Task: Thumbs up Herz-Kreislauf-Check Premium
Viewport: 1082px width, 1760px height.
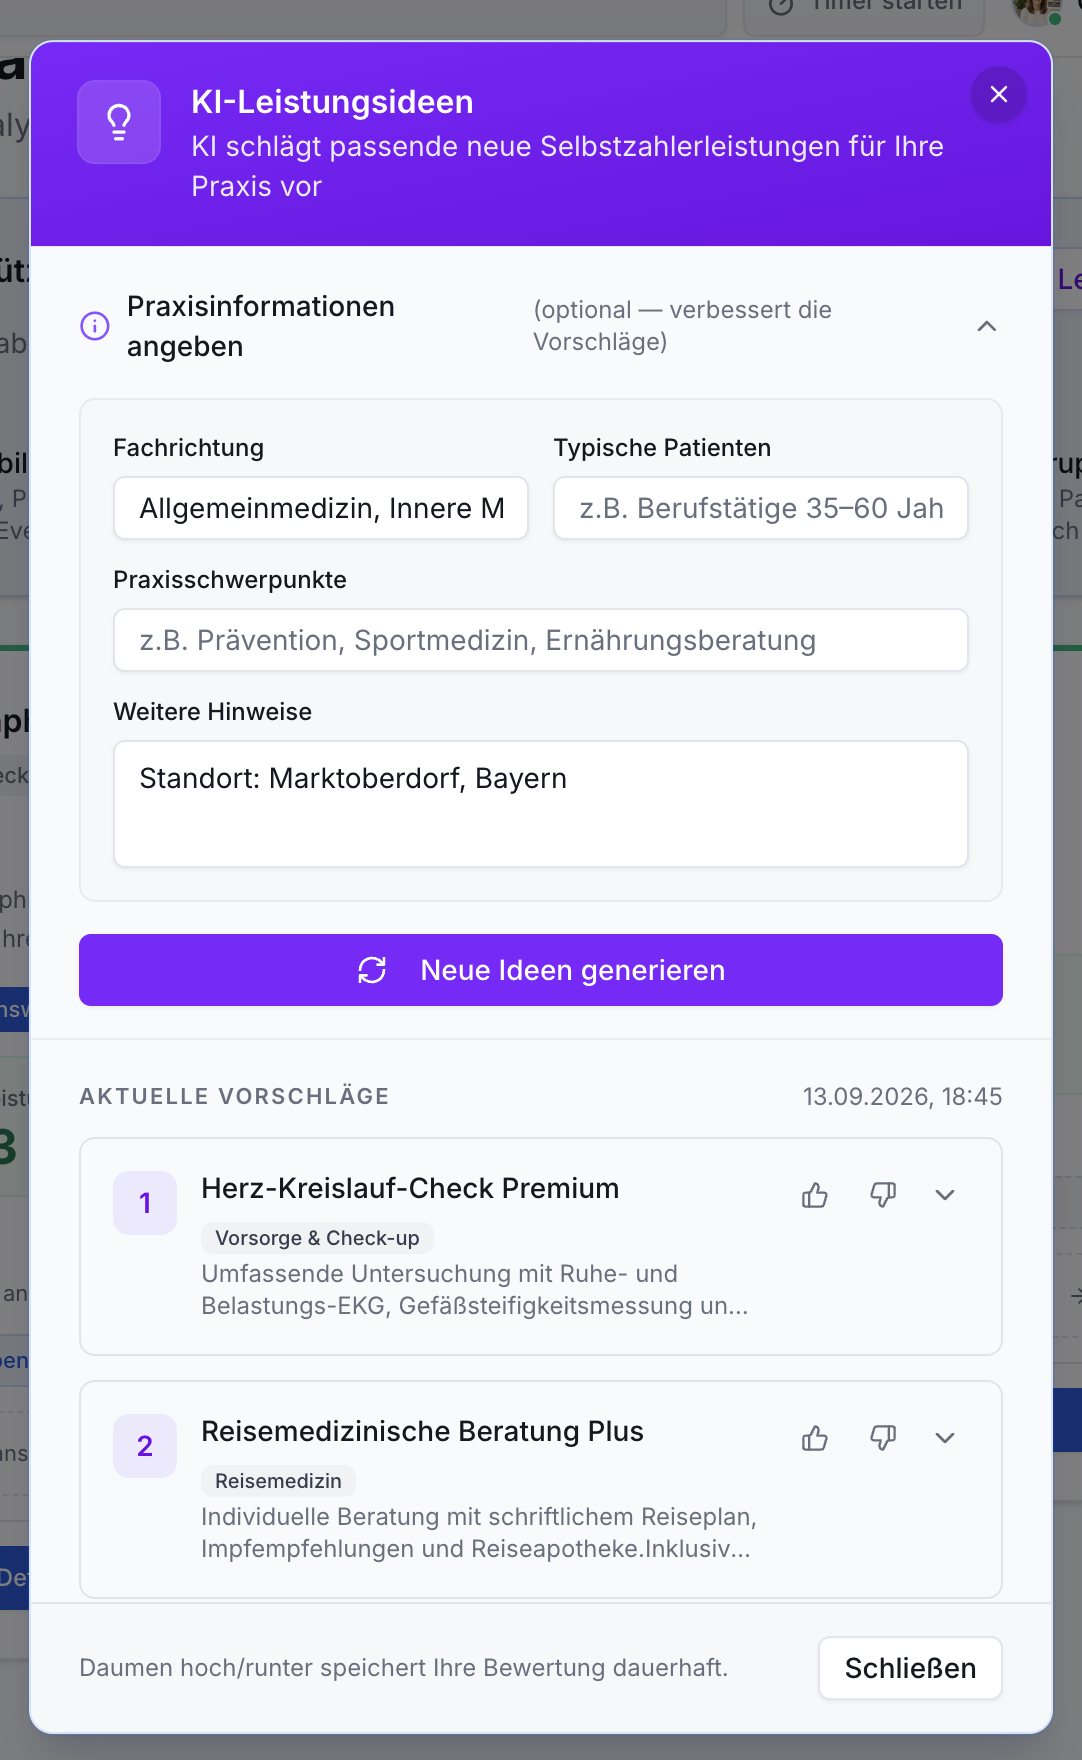Action: coord(815,1195)
